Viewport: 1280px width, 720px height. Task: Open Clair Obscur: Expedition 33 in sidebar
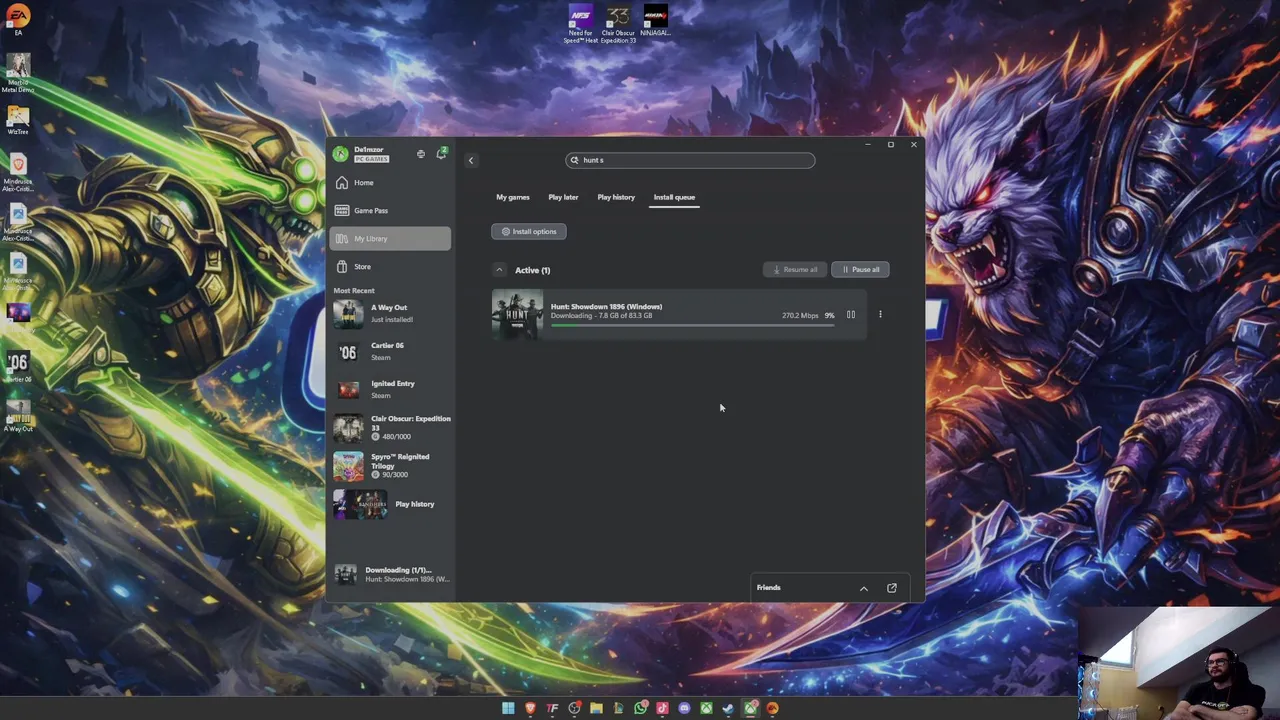click(x=391, y=428)
